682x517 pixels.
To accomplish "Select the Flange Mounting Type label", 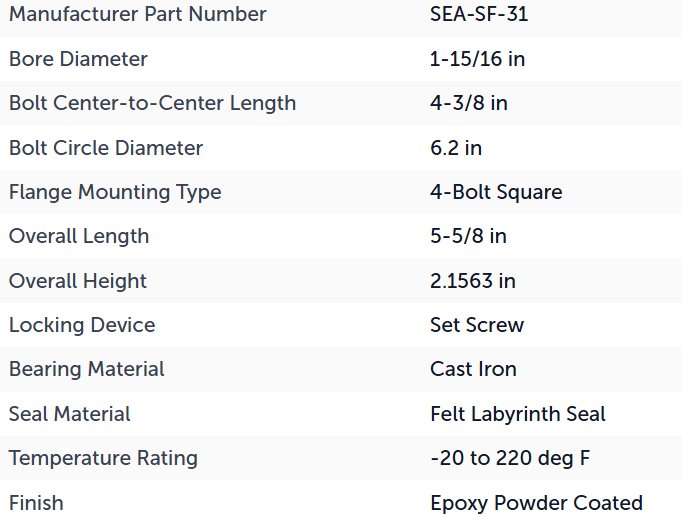I will point(115,192).
